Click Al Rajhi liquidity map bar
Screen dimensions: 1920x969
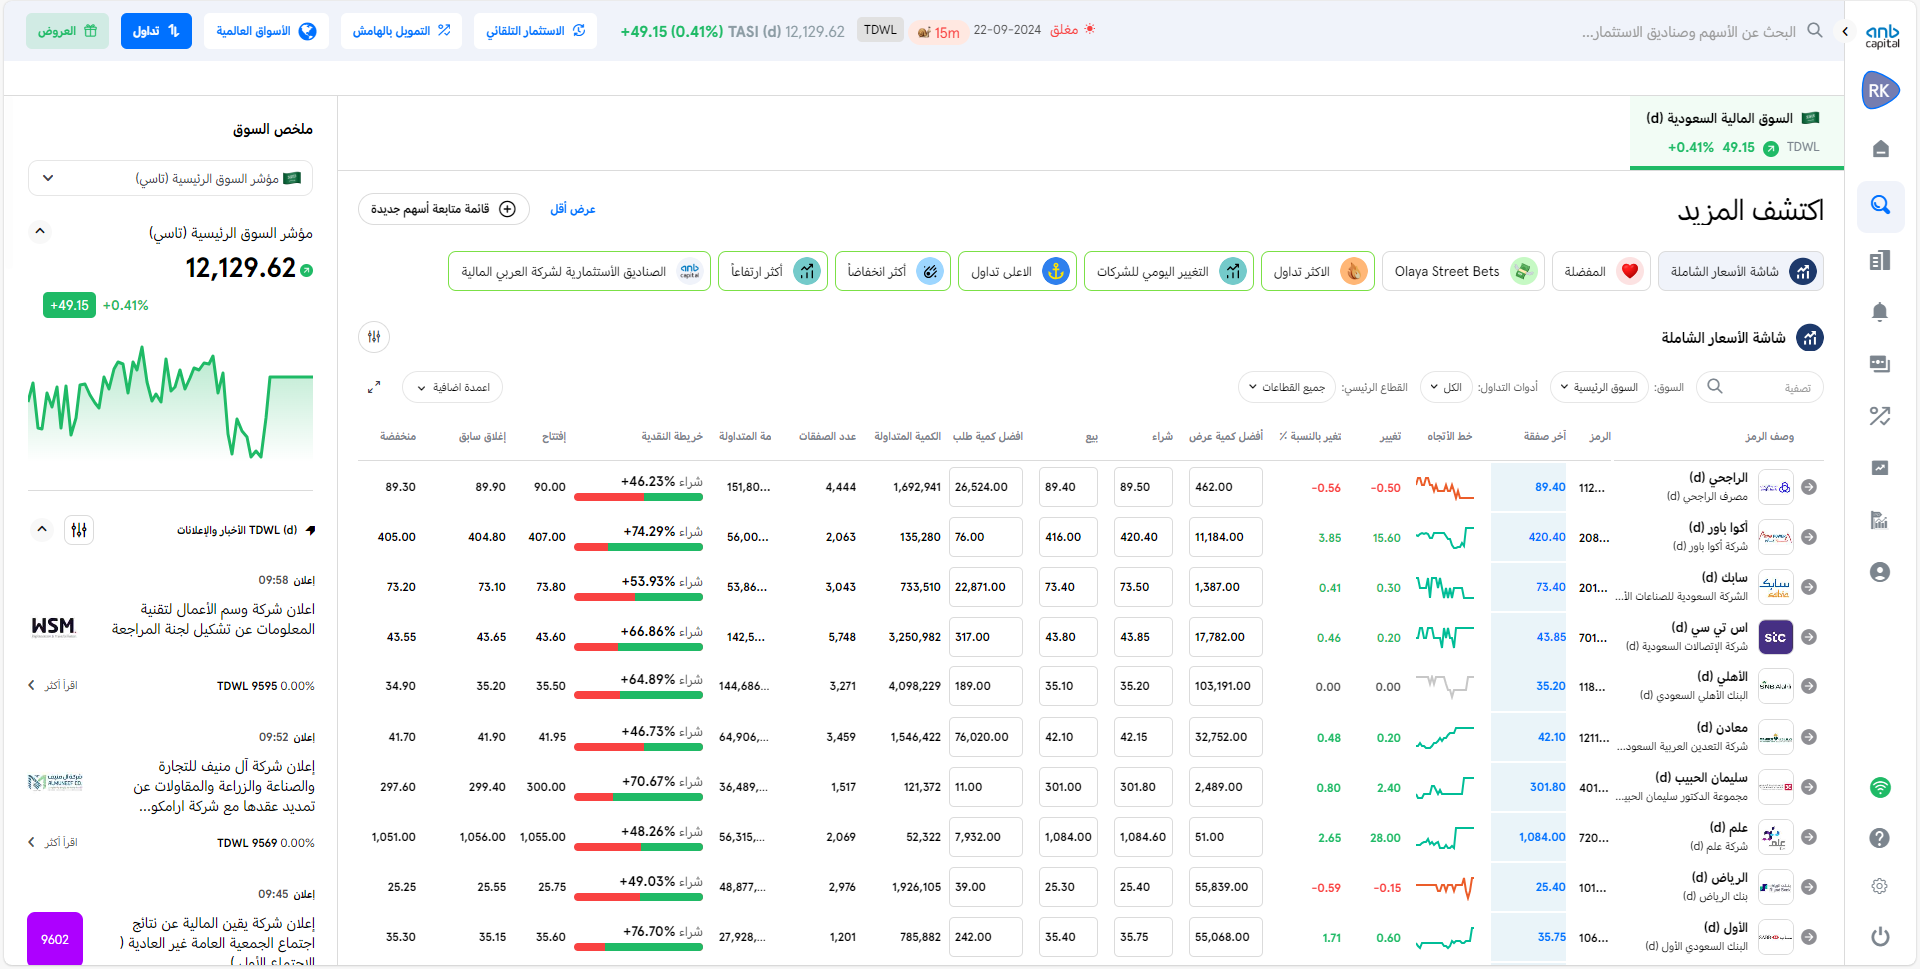[638, 496]
